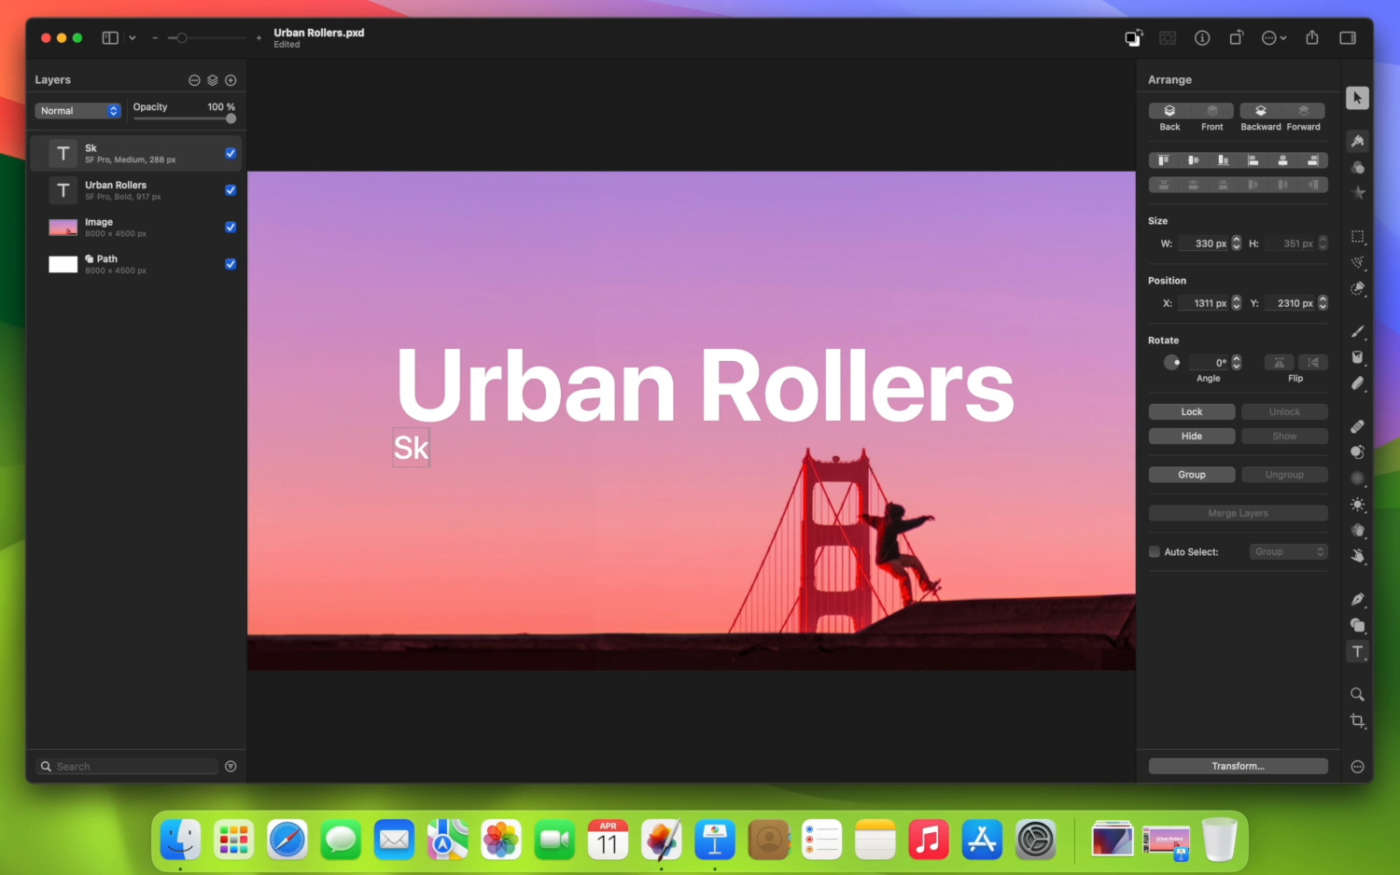The image size is (1400, 875).
Task: Click the Lock button
Action: pos(1191,412)
